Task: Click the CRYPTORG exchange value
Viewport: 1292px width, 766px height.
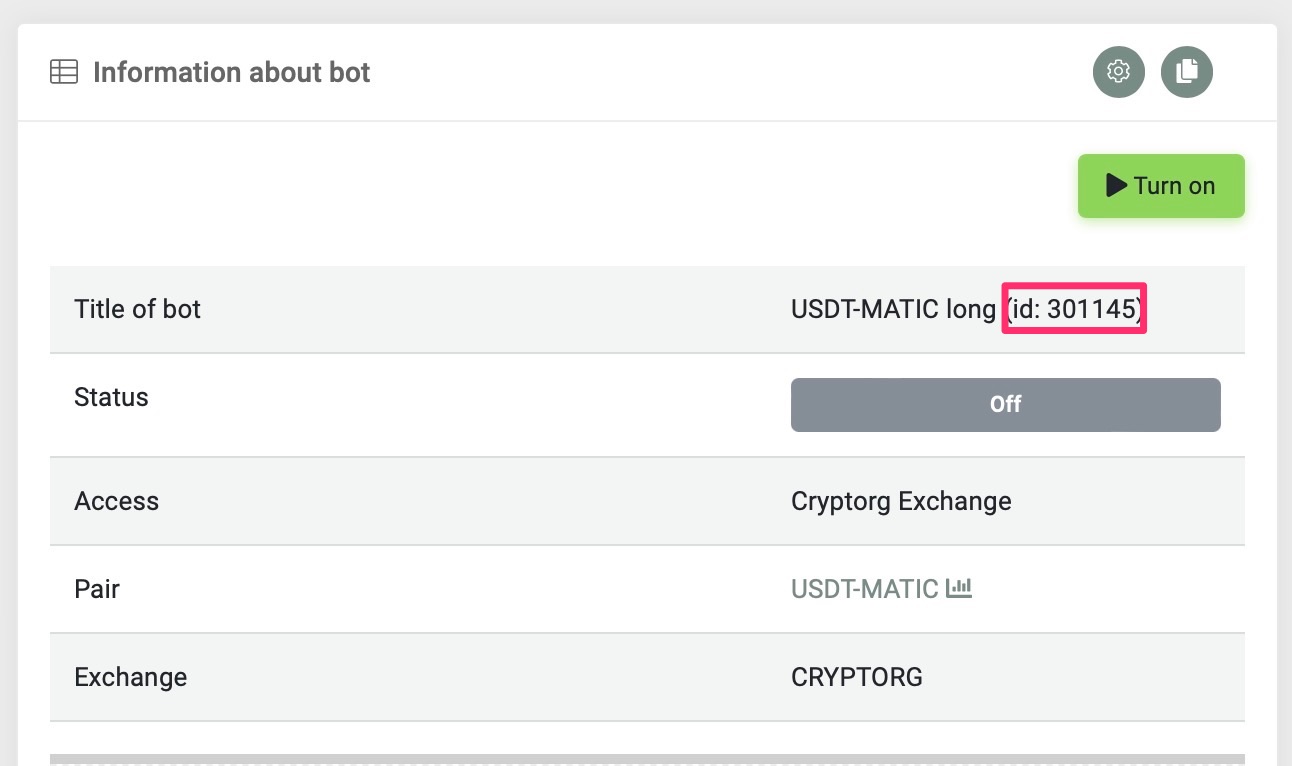Action: pos(856,676)
